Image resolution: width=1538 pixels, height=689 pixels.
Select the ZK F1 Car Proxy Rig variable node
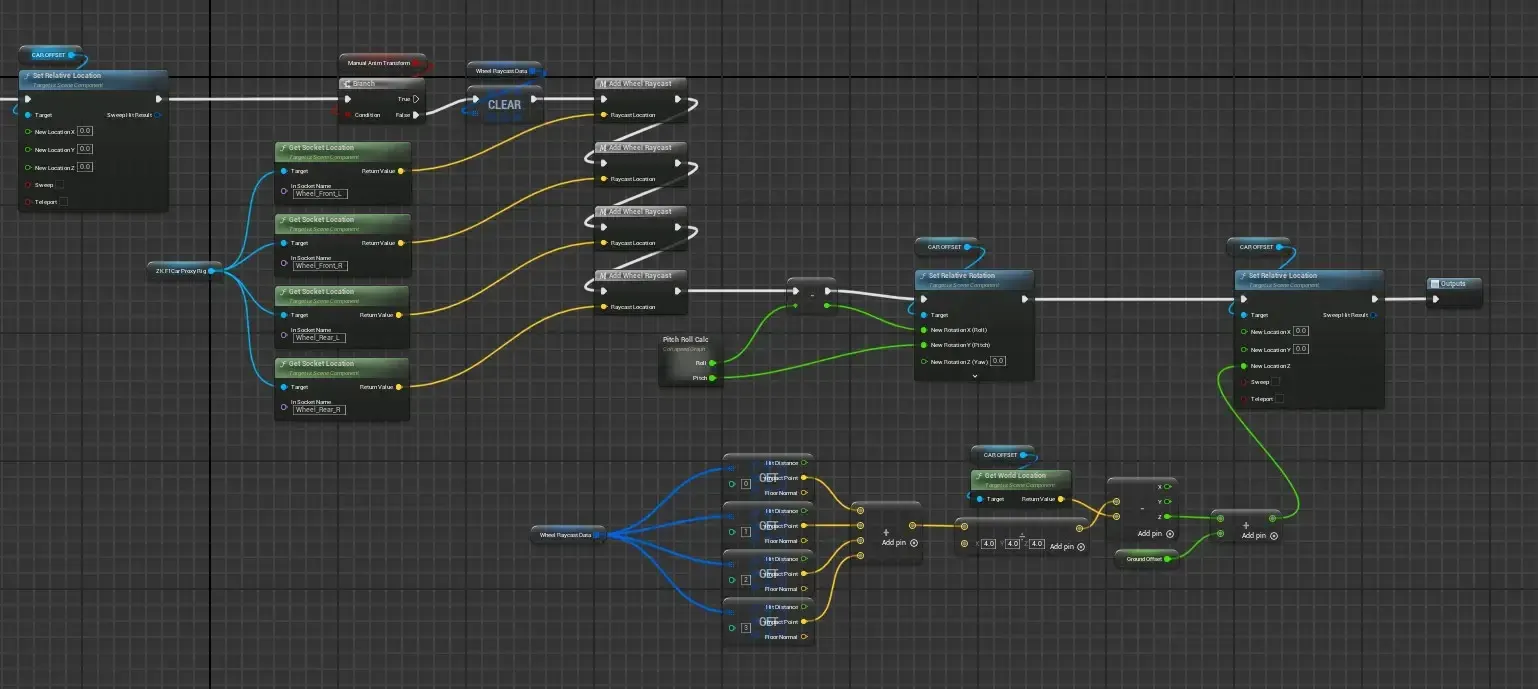coord(185,270)
